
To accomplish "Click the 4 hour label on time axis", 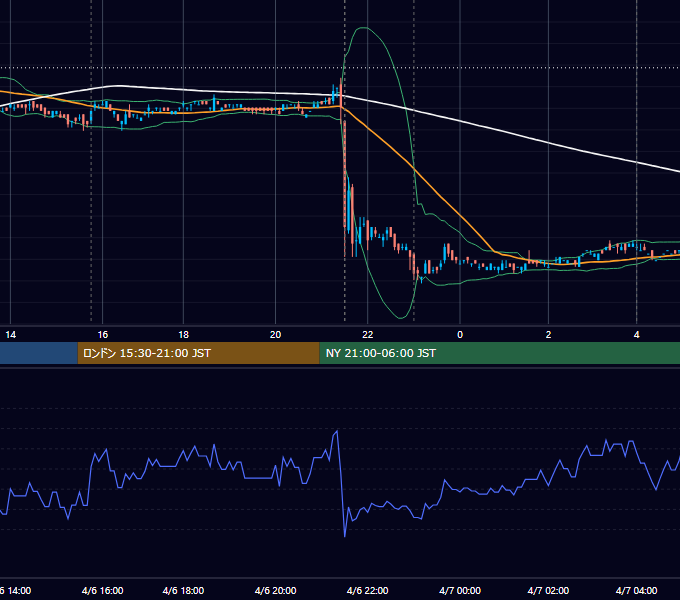I will [637, 335].
